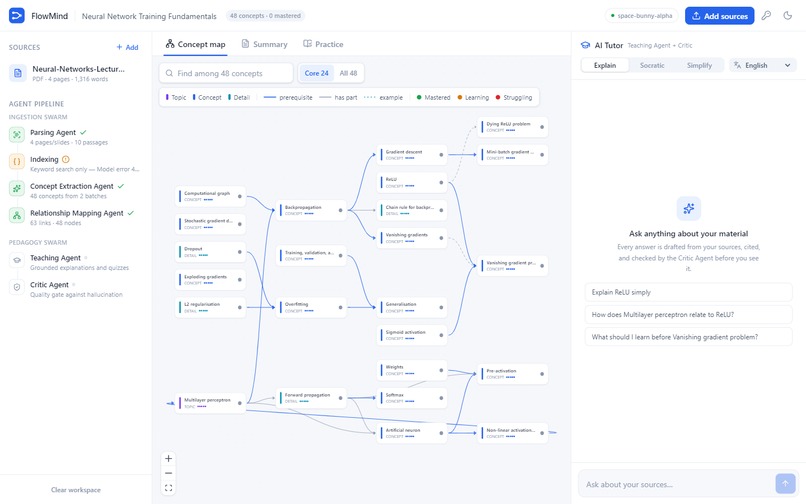Click the Add link in Sources panel
806x504 pixels.
pyautogui.click(x=127, y=47)
